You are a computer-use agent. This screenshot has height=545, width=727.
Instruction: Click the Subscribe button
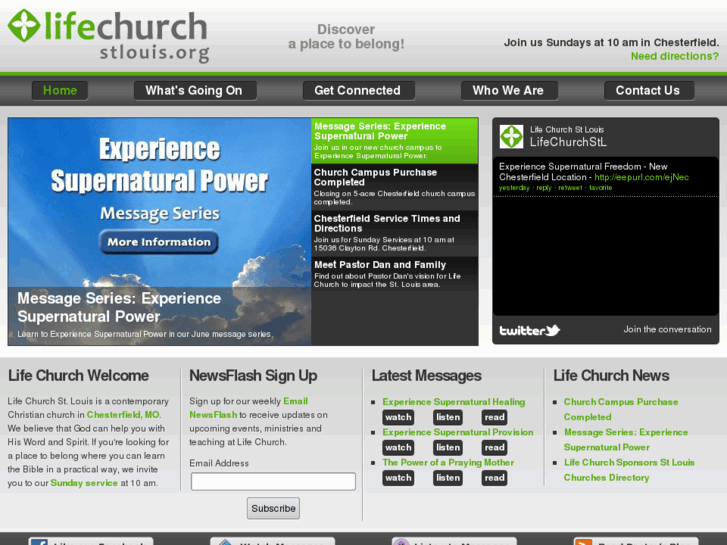click(x=273, y=508)
